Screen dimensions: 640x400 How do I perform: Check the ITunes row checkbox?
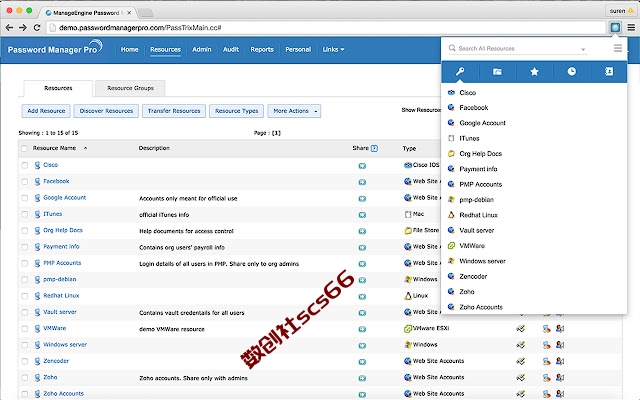click(24, 214)
